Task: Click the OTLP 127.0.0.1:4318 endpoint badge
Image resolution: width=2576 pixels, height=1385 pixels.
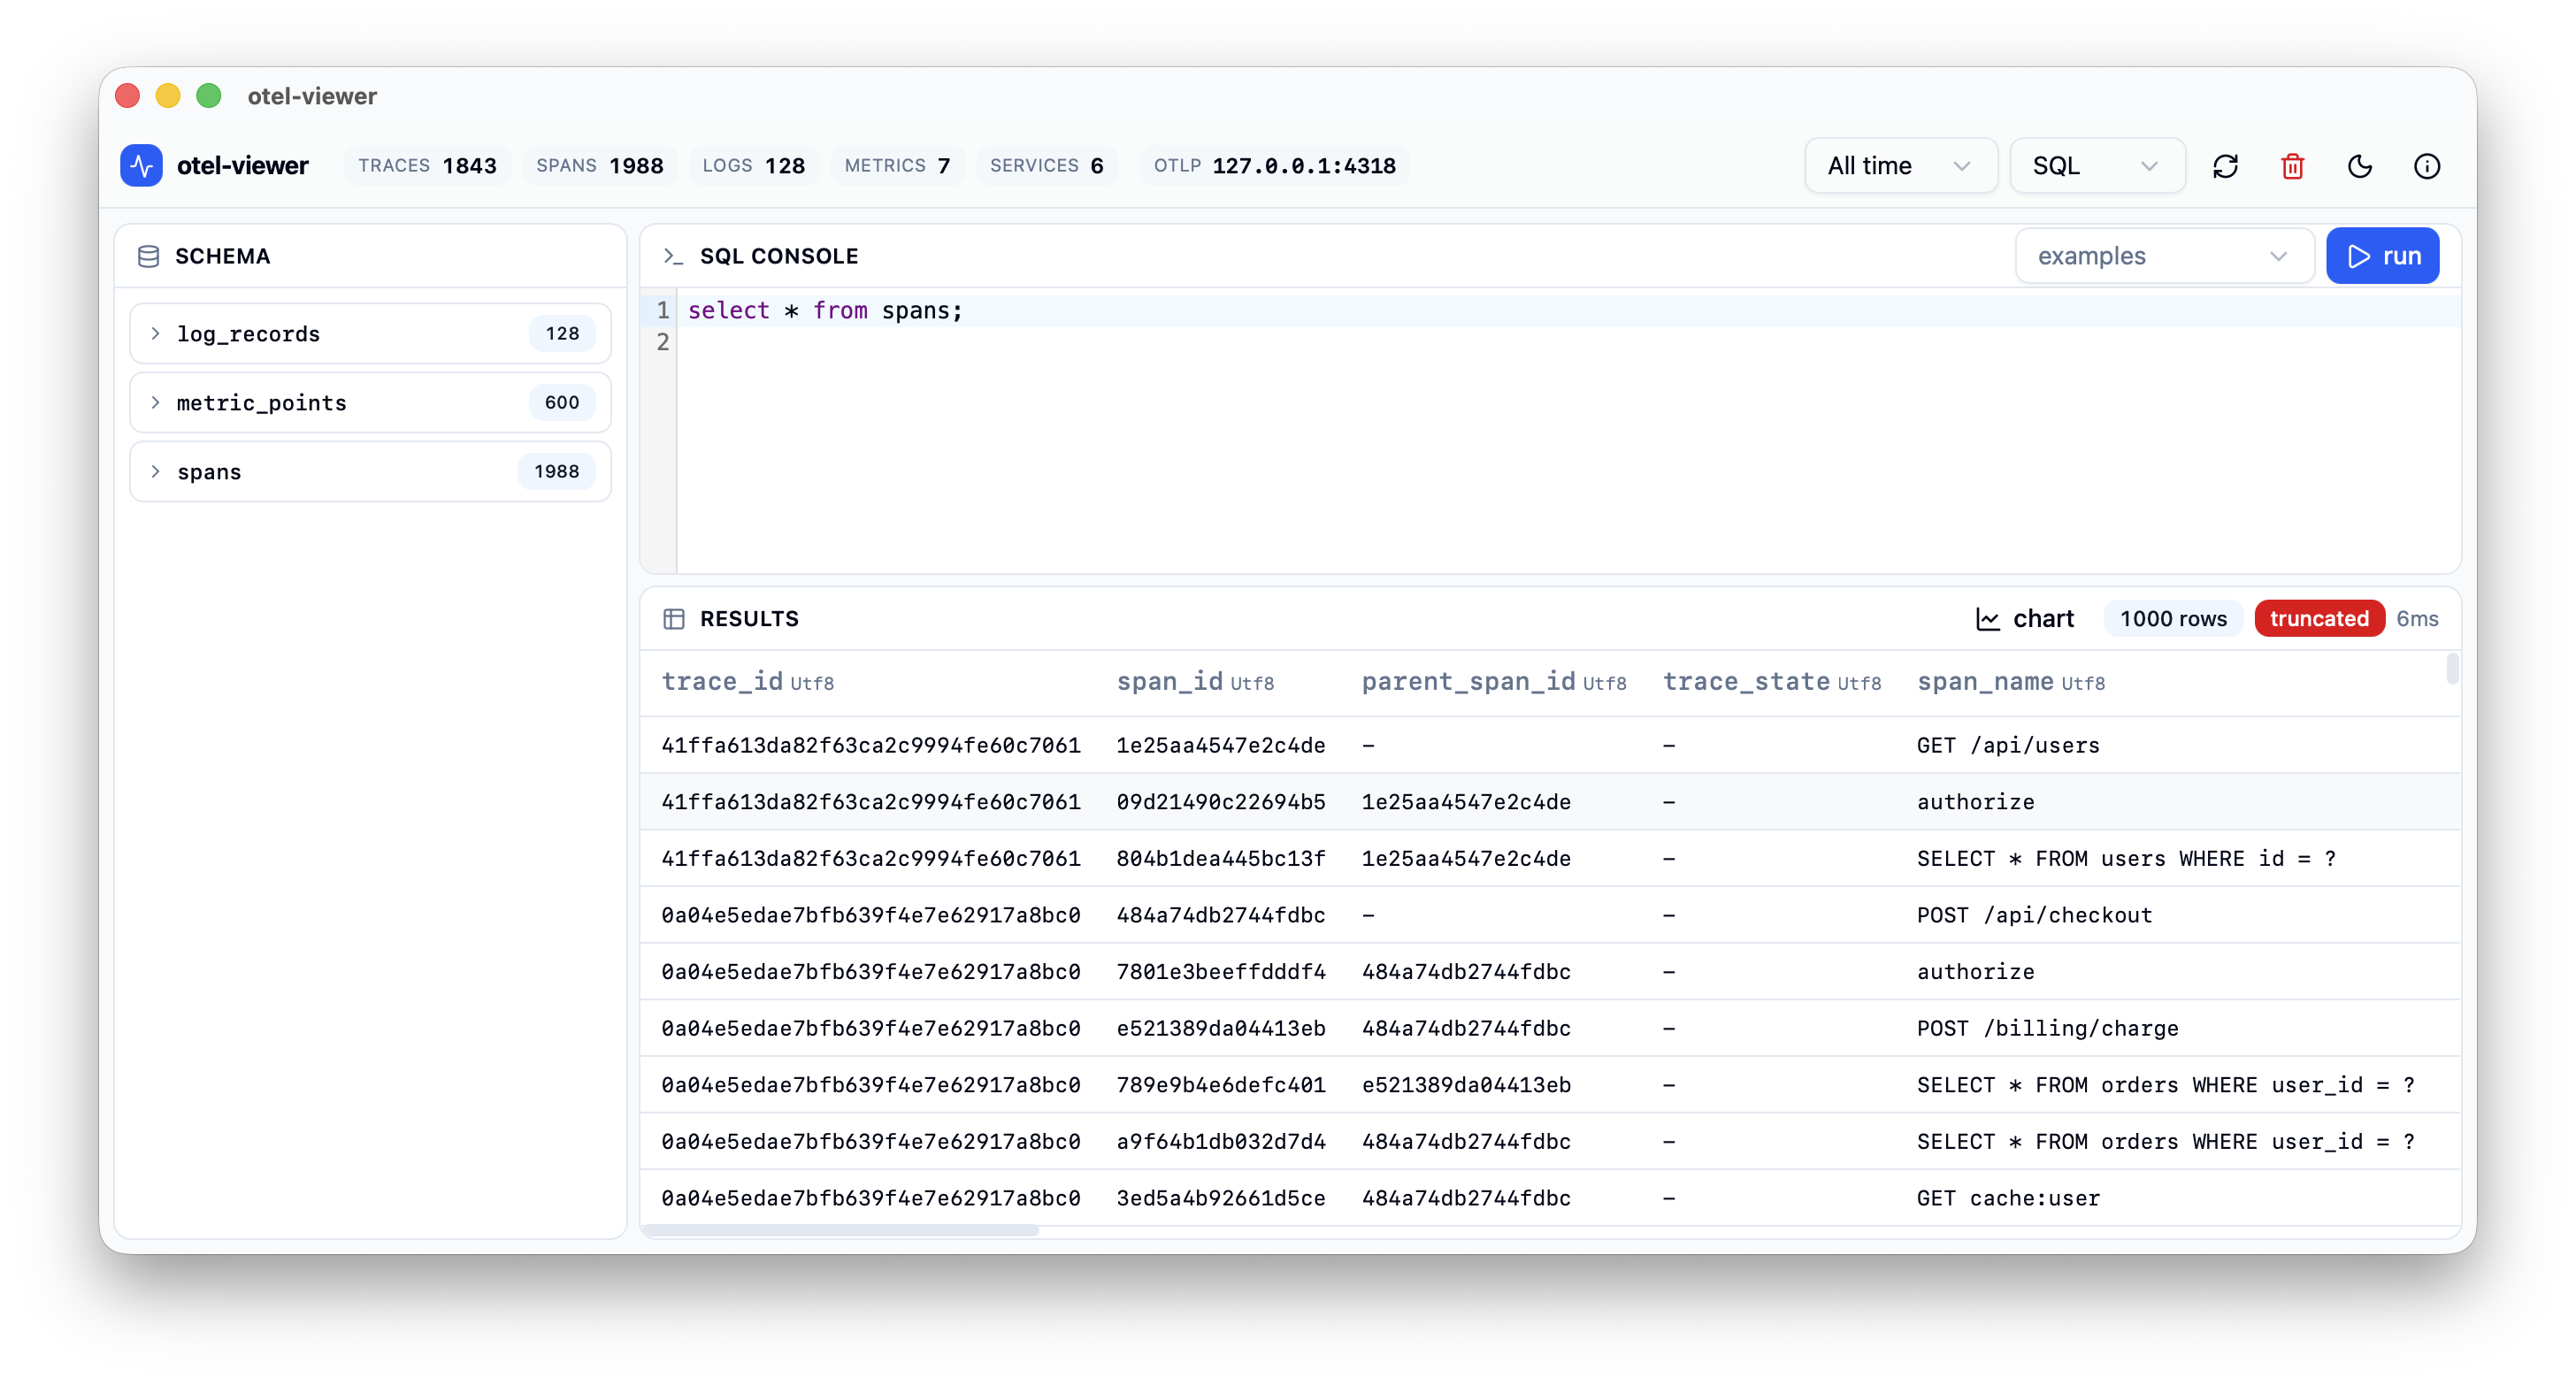Action: [x=1274, y=166]
